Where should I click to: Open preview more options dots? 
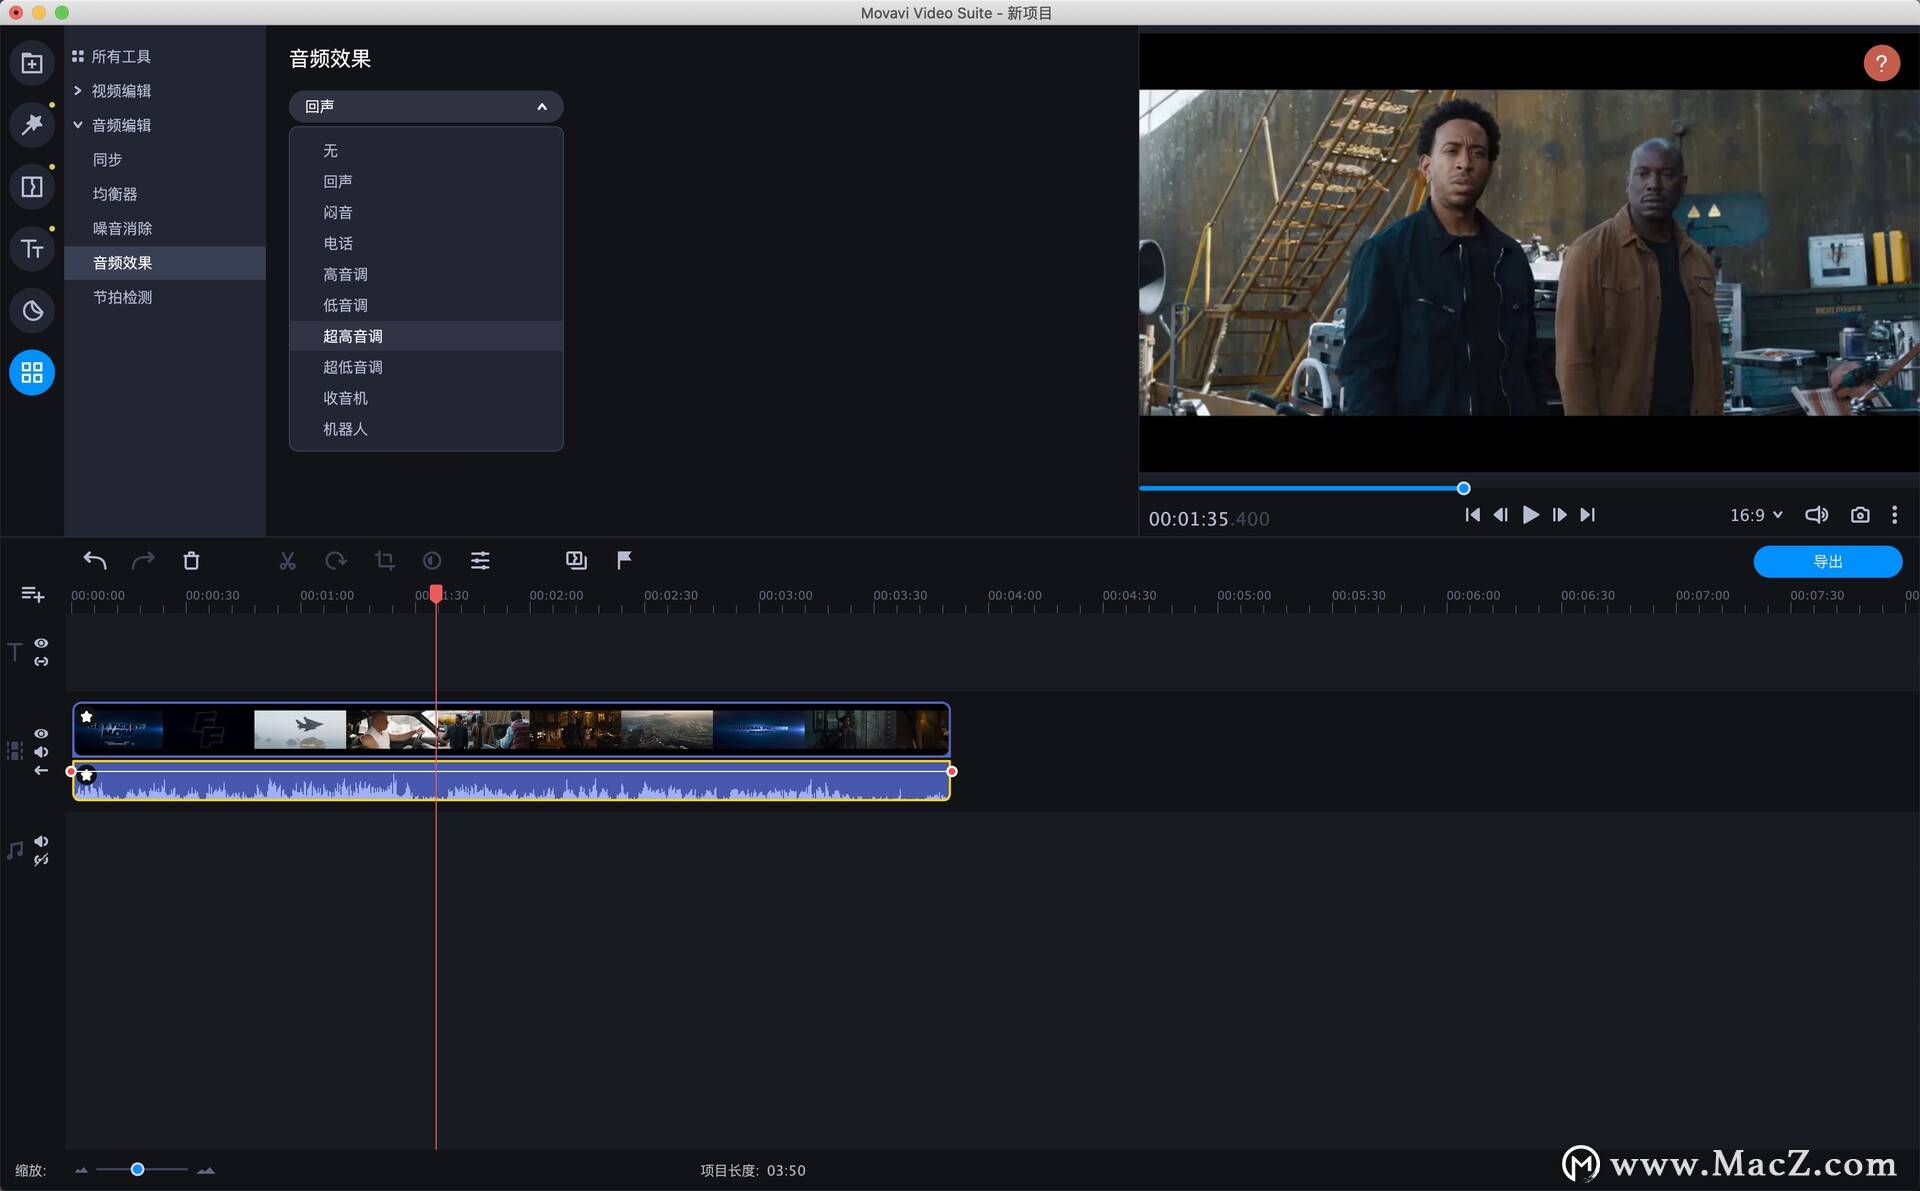click(1894, 515)
